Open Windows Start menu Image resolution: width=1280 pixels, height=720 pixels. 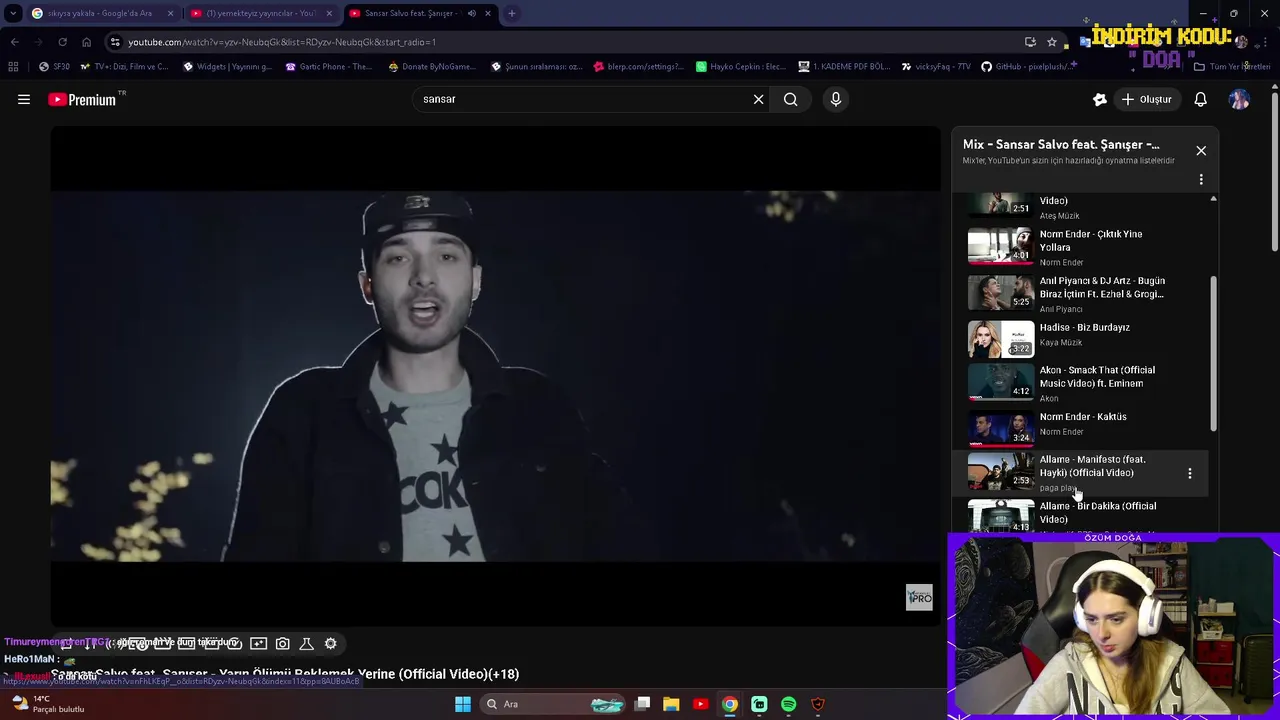click(x=463, y=704)
